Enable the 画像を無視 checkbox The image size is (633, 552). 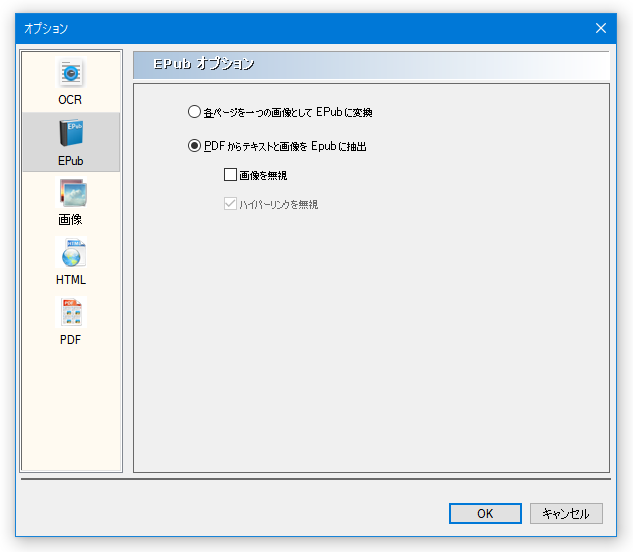coord(230,175)
